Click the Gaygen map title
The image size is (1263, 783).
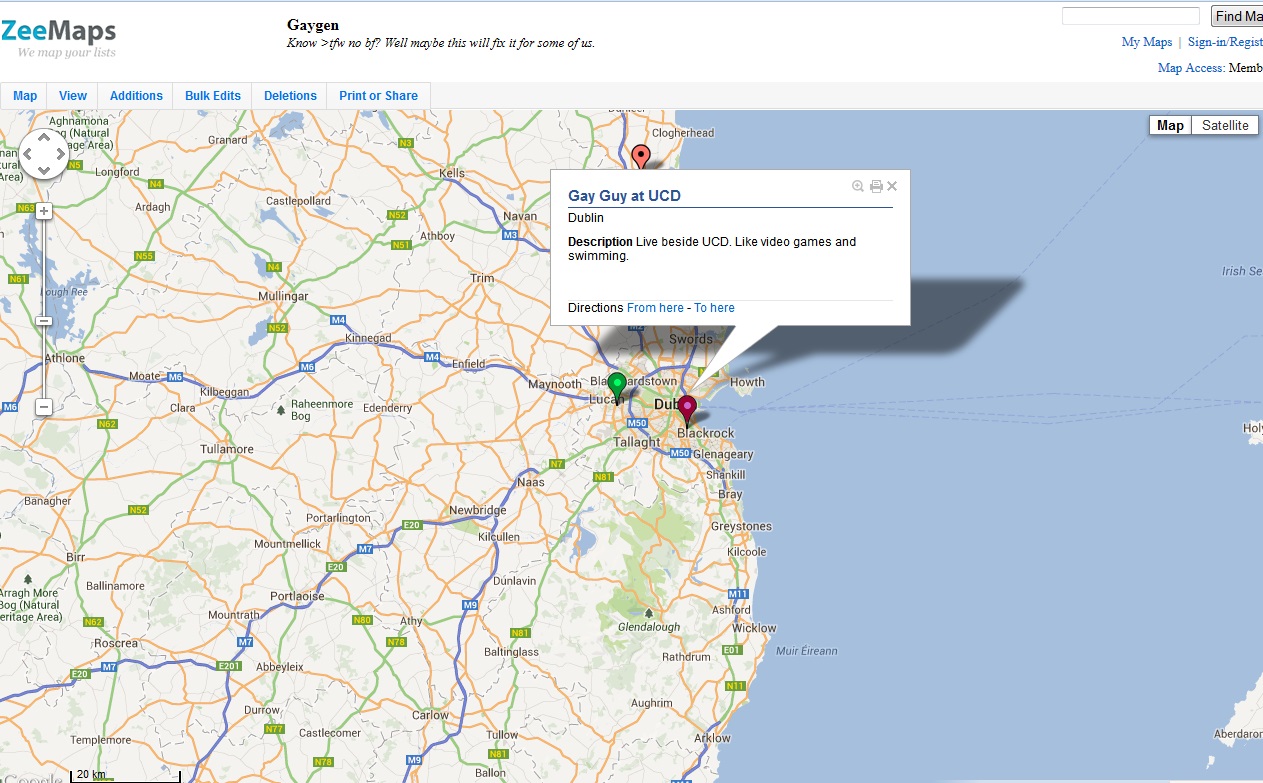pyautogui.click(x=313, y=25)
